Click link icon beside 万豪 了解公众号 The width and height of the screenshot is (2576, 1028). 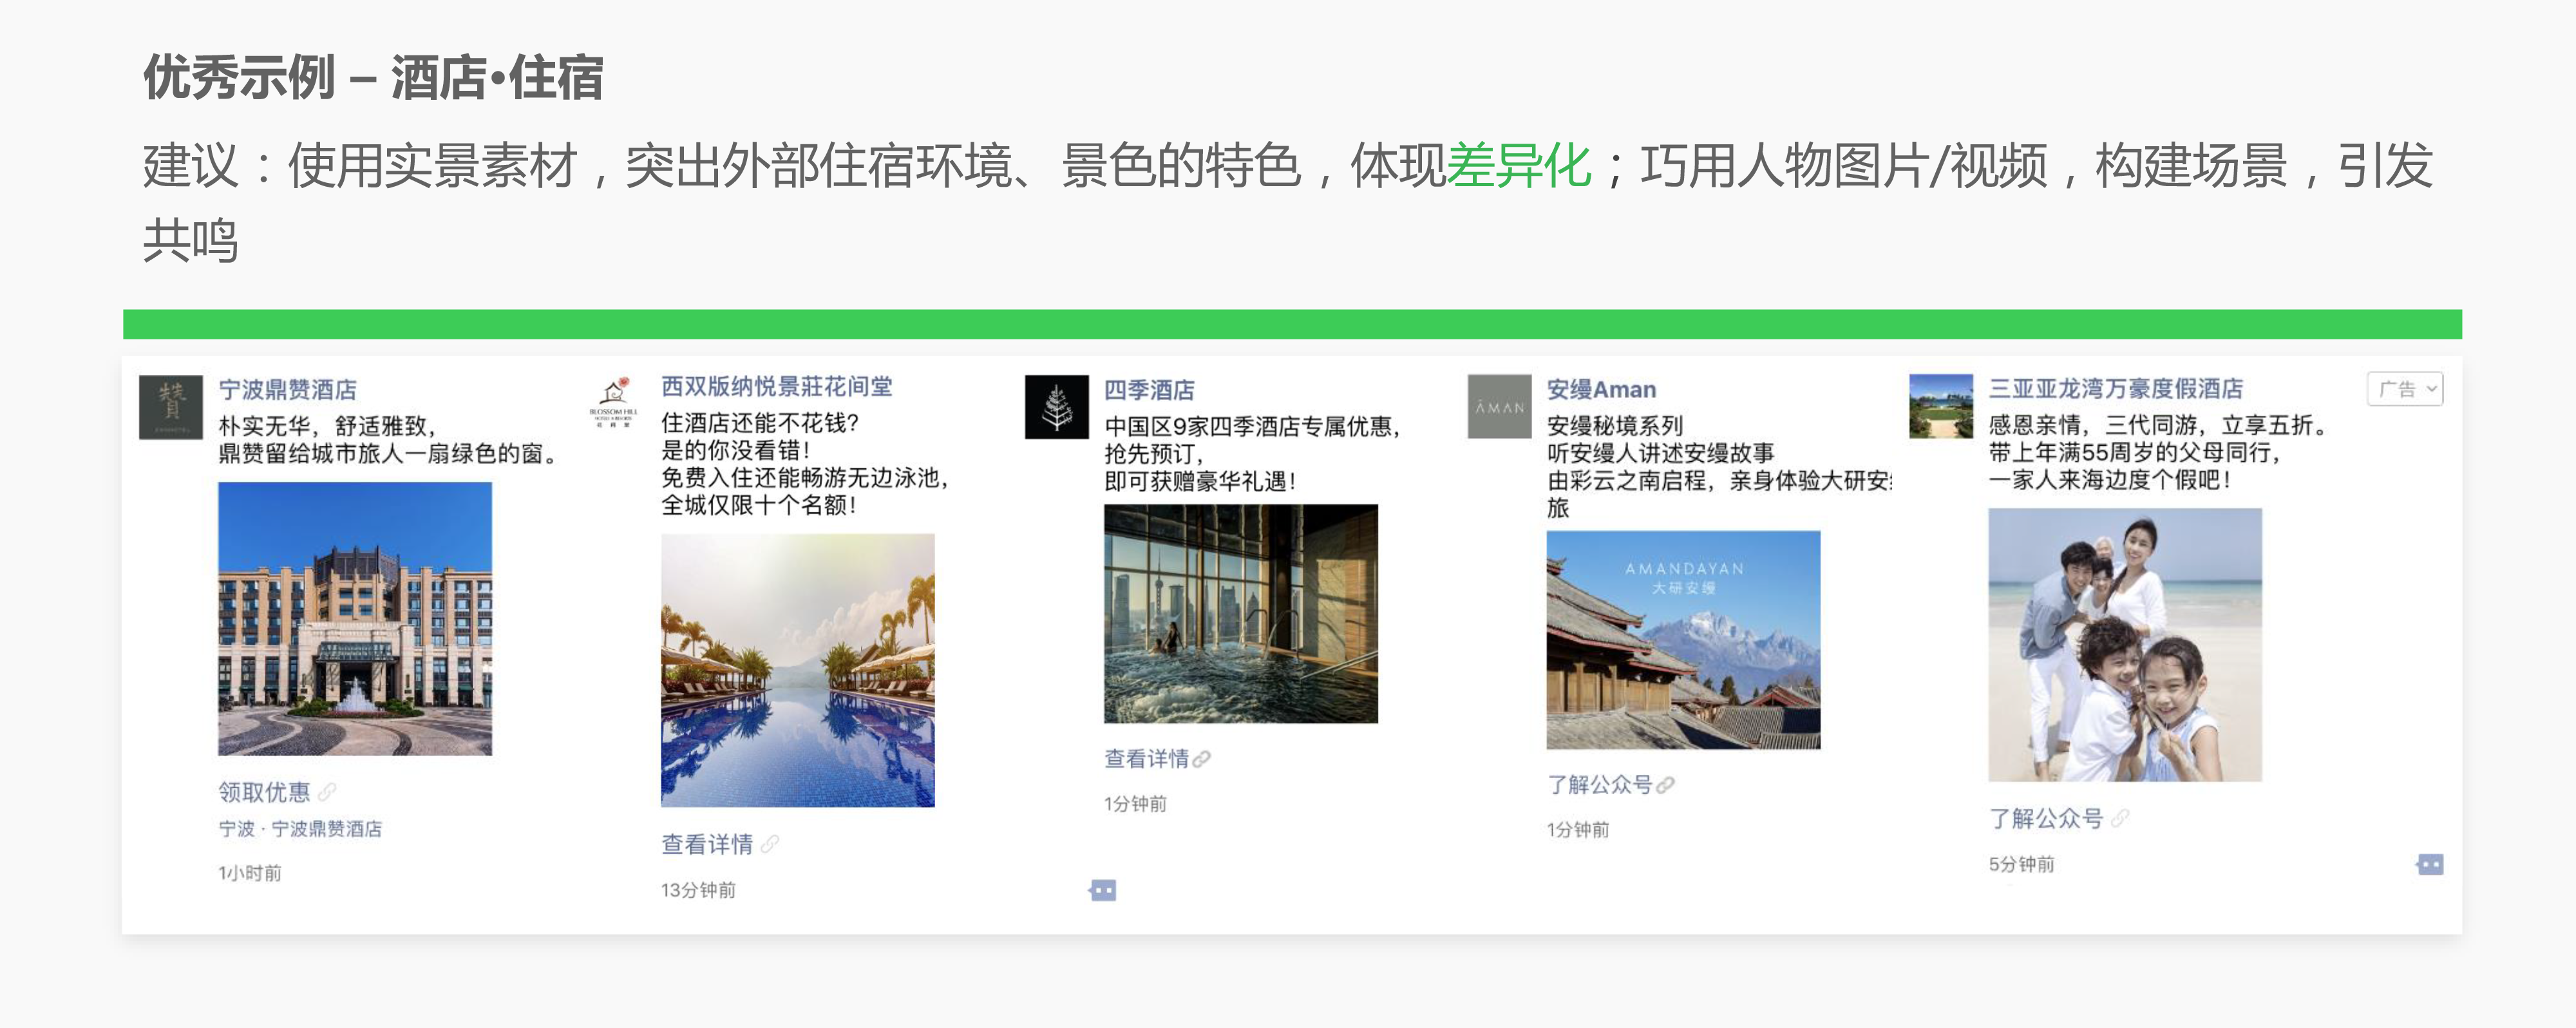pyautogui.click(x=2119, y=818)
